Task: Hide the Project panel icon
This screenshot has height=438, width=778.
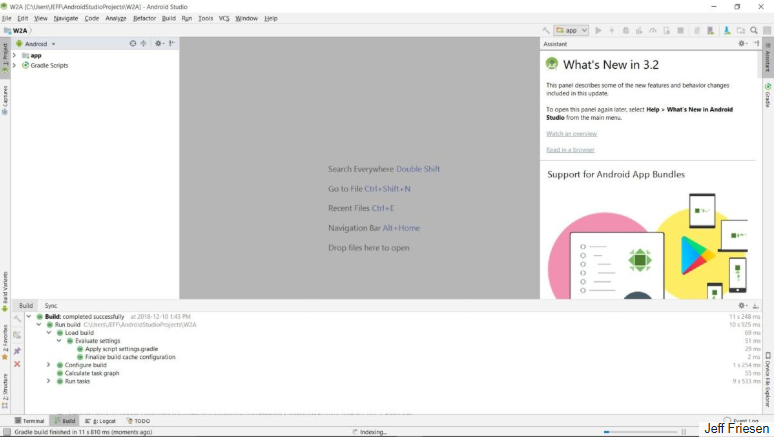Action: coord(172,44)
